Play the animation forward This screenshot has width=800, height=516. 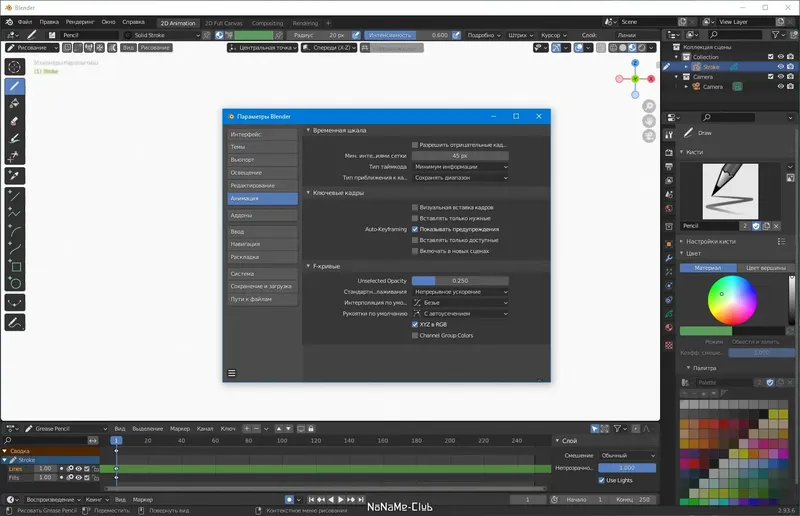(341, 500)
